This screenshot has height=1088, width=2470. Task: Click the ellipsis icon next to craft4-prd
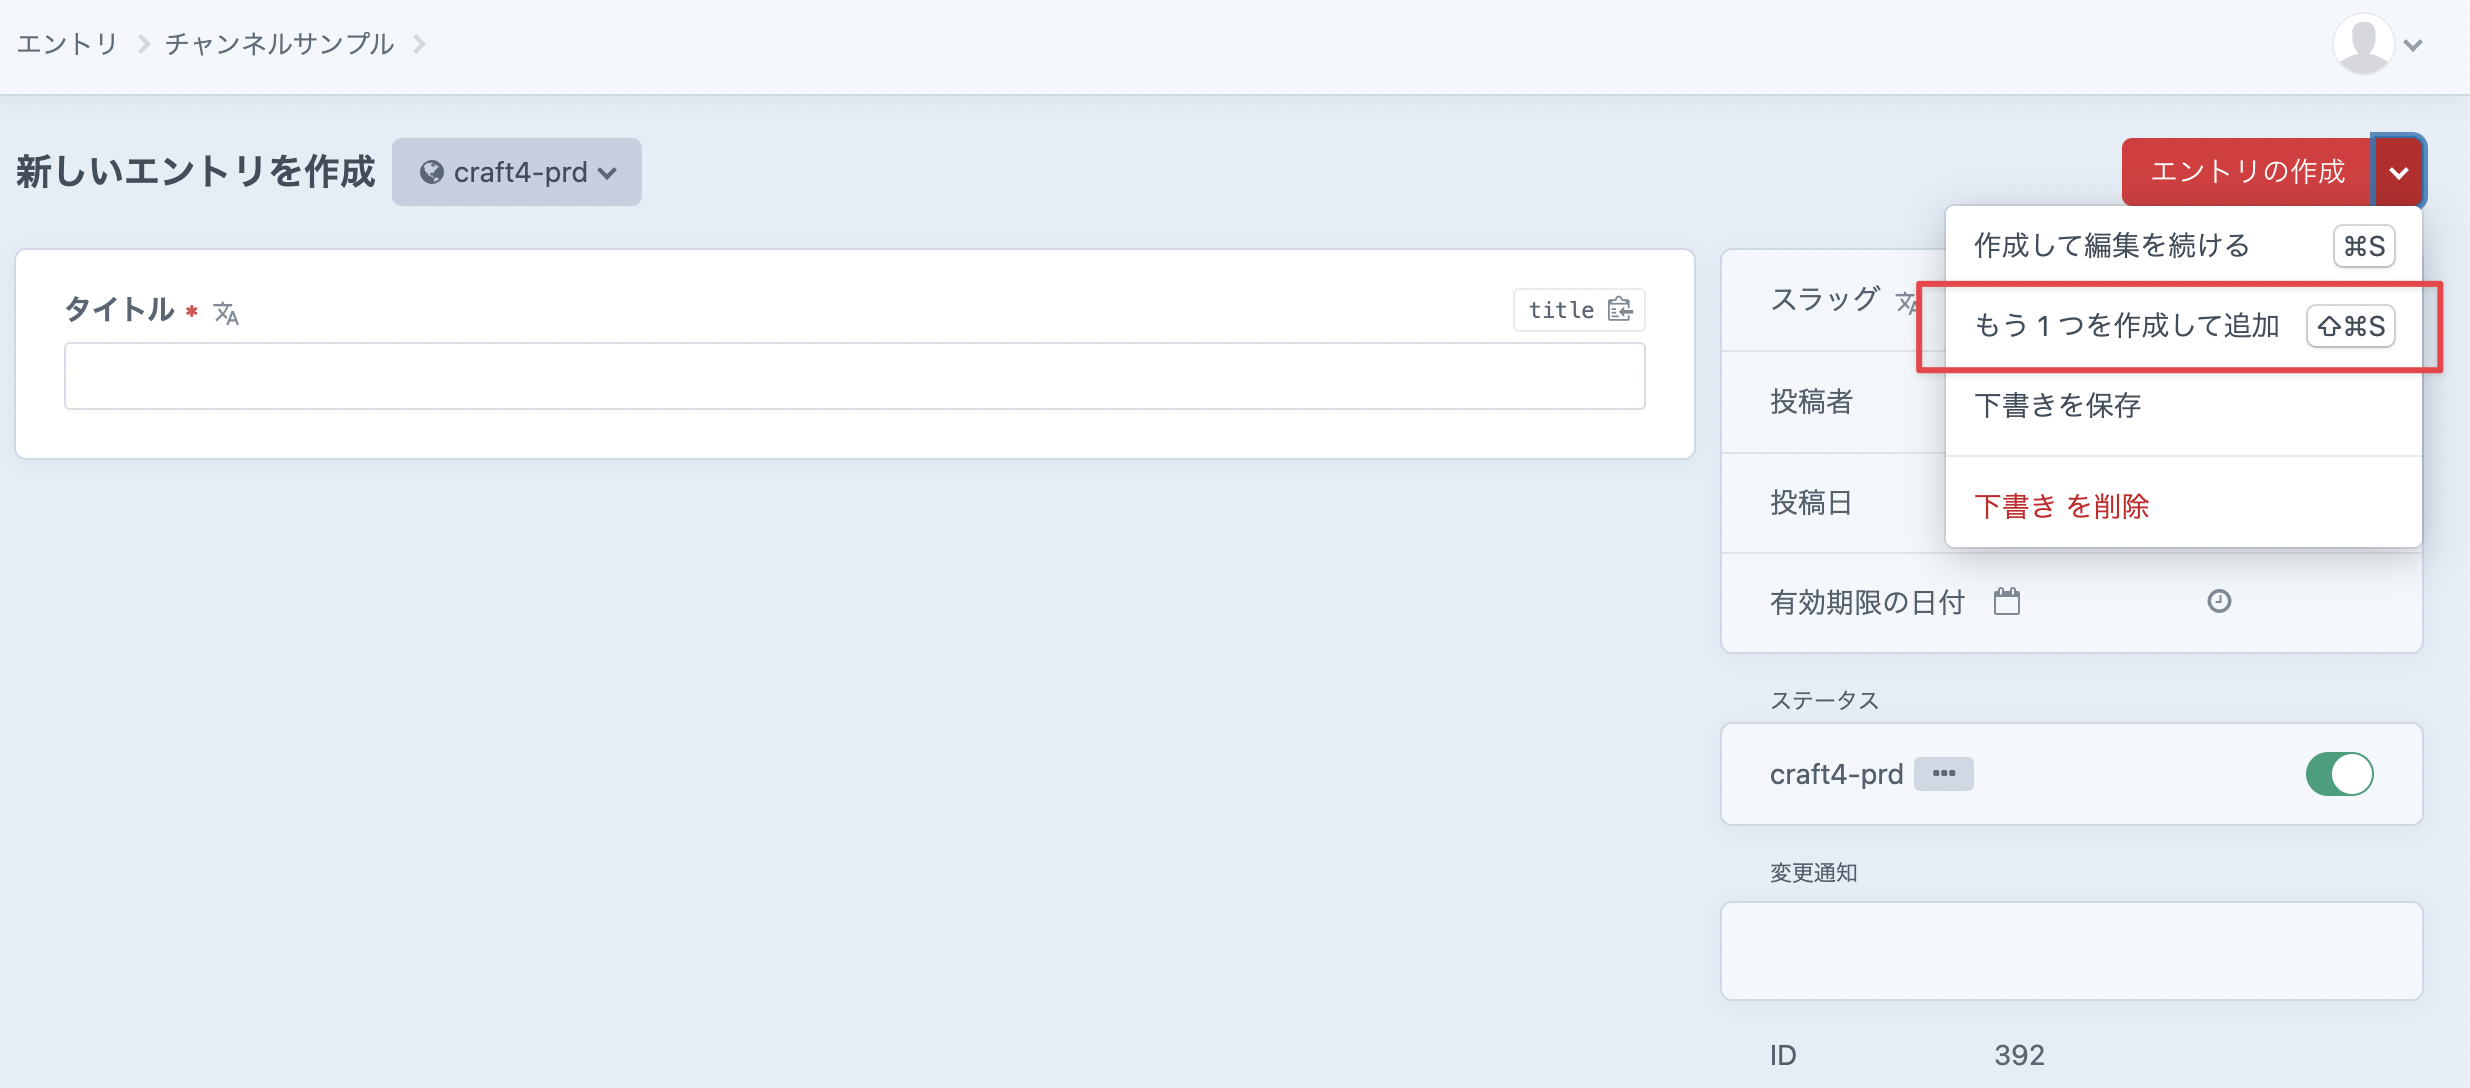coord(1943,774)
